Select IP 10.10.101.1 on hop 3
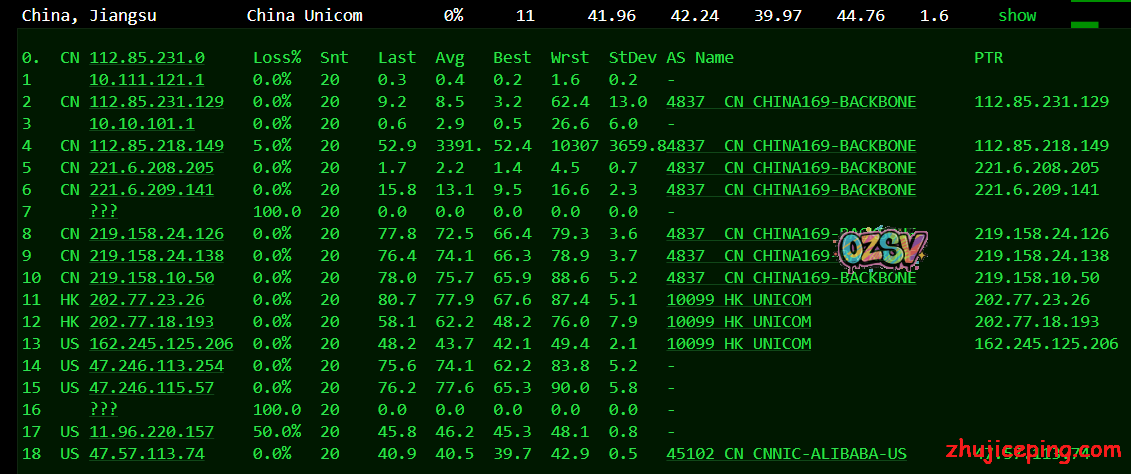The width and height of the screenshot is (1131, 474). 142,124
